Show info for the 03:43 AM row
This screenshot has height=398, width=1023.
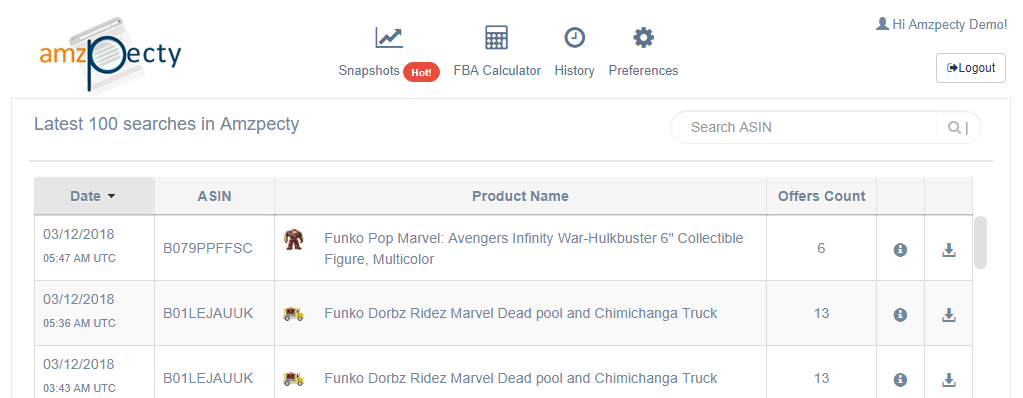pyautogui.click(x=900, y=379)
